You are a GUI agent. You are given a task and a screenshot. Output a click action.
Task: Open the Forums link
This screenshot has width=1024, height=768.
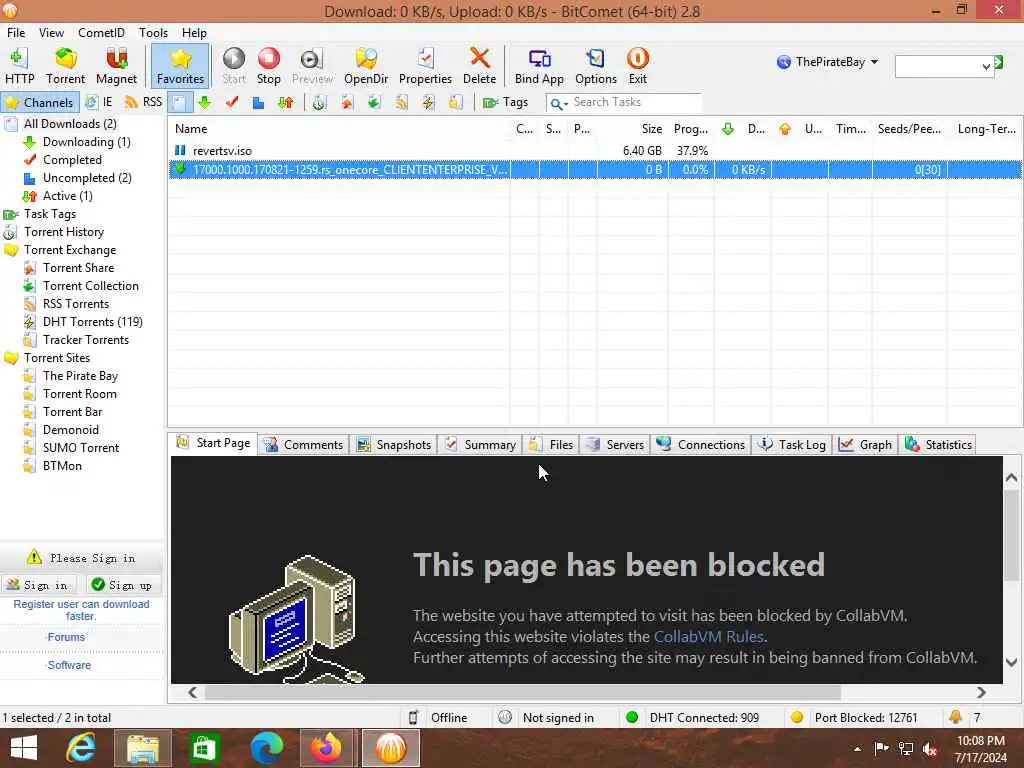(x=66, y=637)
